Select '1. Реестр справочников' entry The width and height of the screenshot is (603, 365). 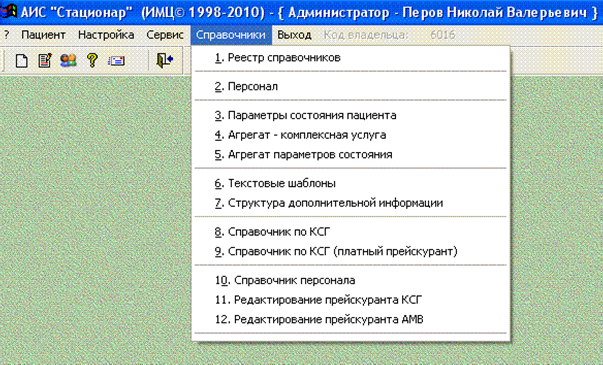point(351,58)
